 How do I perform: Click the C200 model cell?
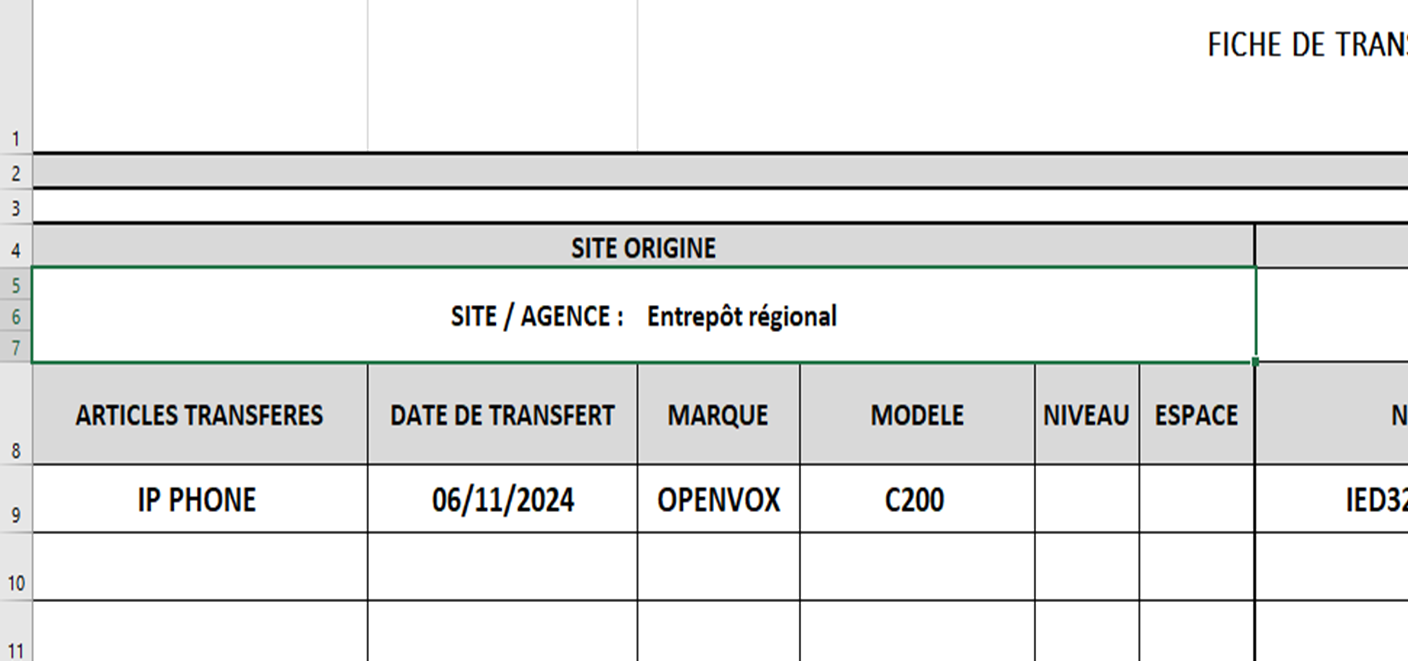915,499
